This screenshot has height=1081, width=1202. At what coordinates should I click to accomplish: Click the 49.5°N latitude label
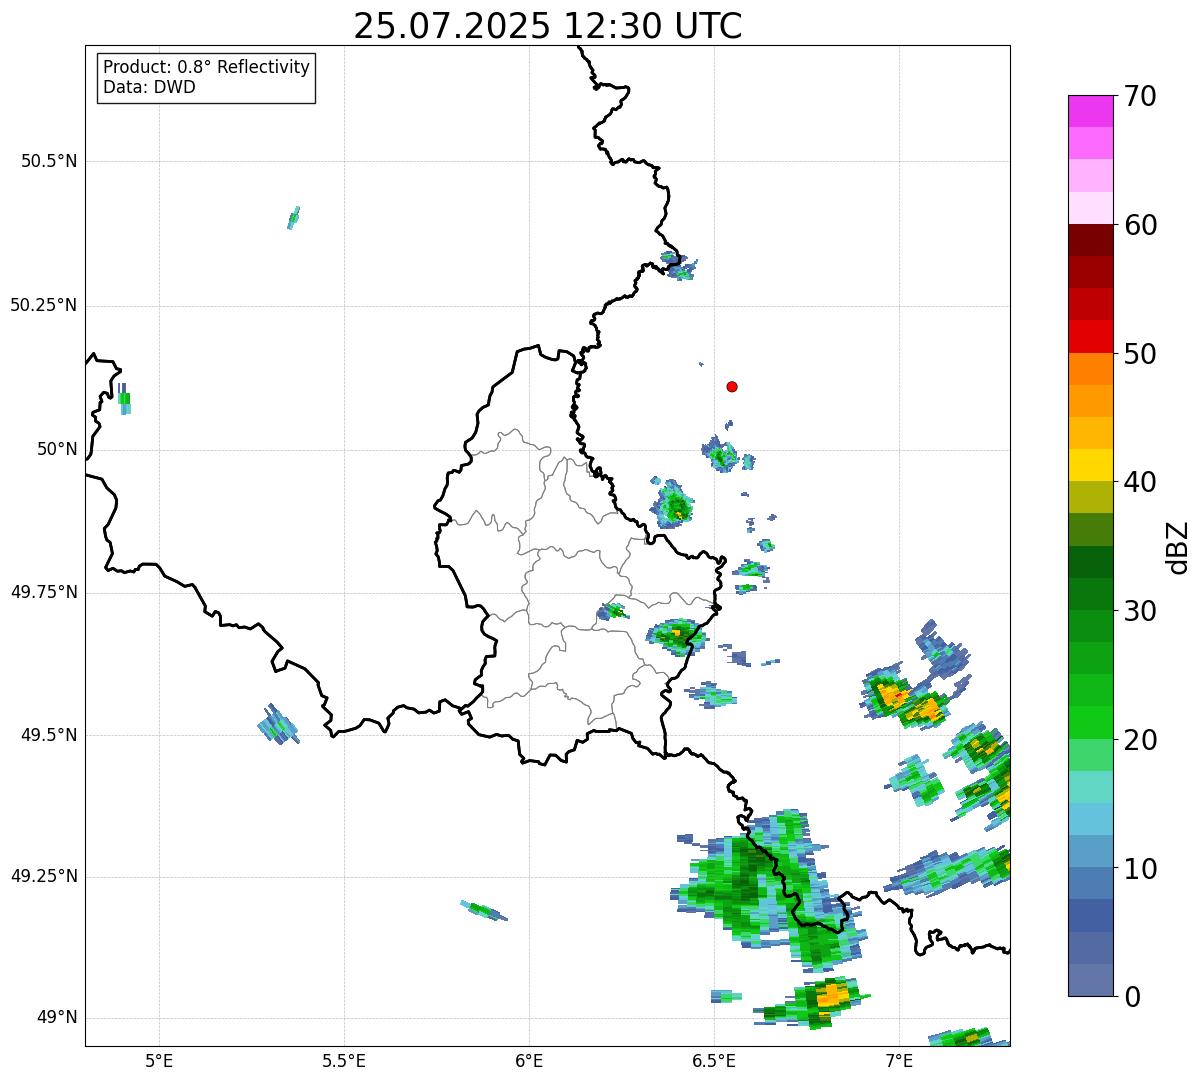49,735
